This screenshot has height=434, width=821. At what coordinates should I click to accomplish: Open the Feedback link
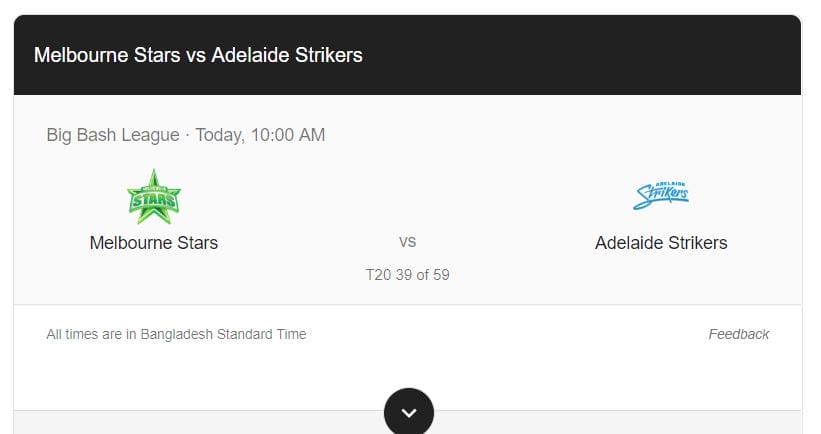coord(739,334)
